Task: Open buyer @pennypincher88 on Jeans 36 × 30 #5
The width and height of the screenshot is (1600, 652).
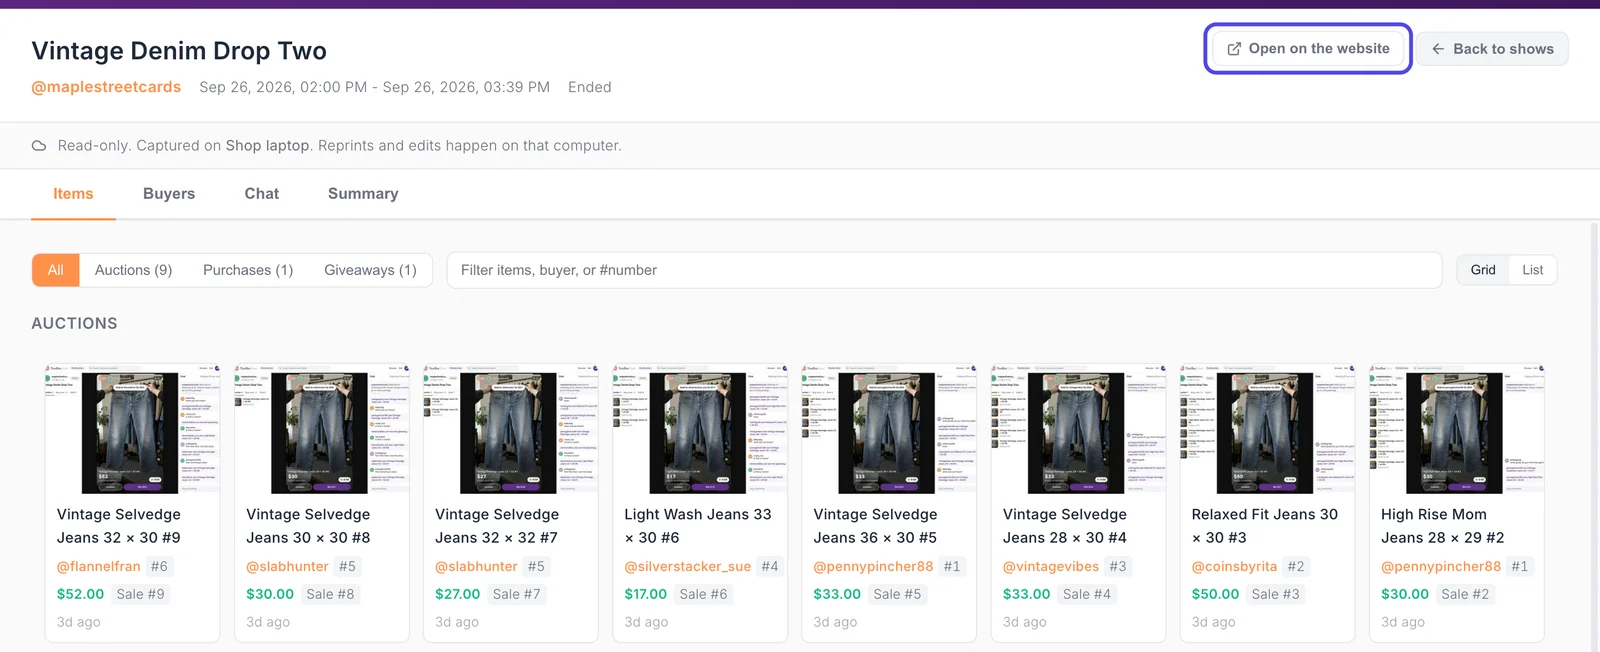Action: pyautogui.click(x=873, y=566)
